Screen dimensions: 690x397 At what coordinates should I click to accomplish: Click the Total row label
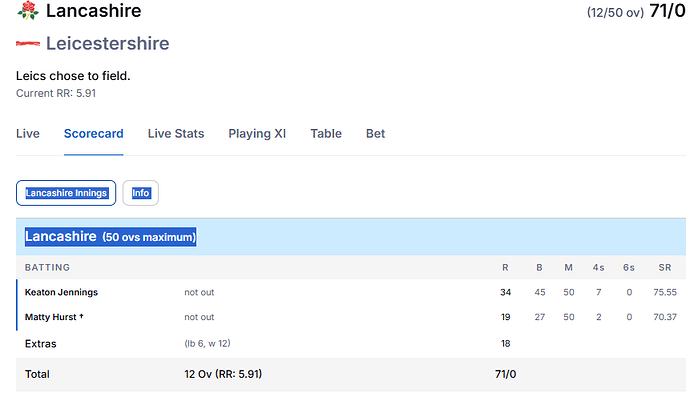(37, 374)
